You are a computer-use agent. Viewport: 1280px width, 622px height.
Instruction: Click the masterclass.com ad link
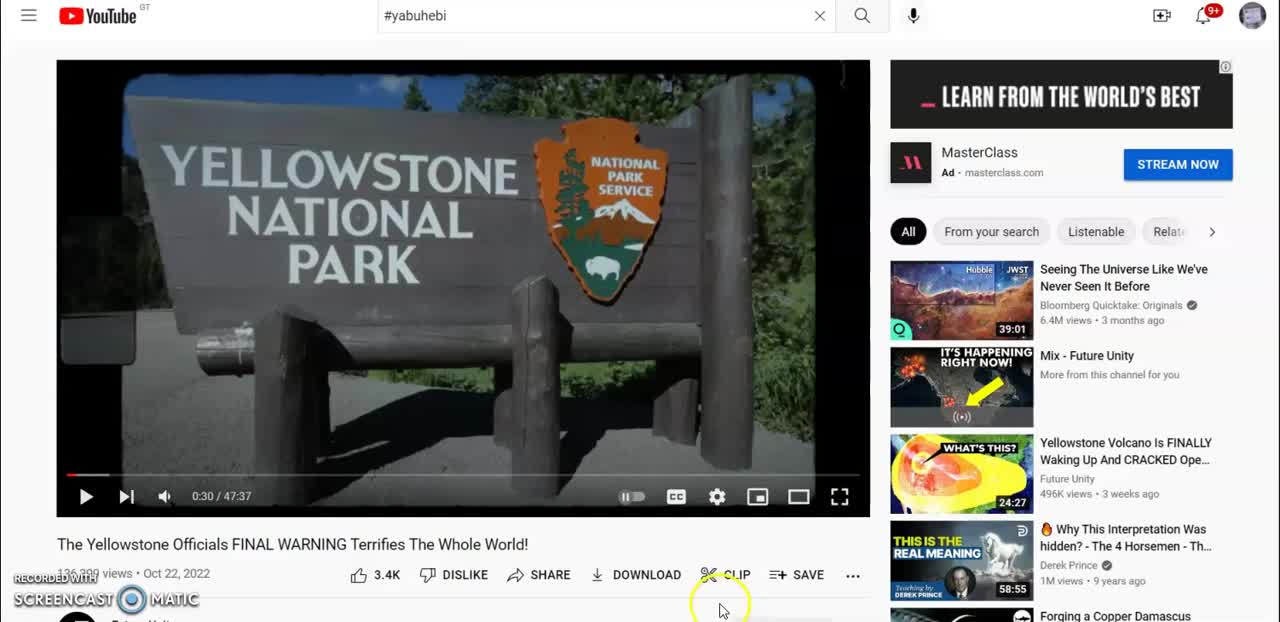pyautogui.click(x=1004, y=173)
